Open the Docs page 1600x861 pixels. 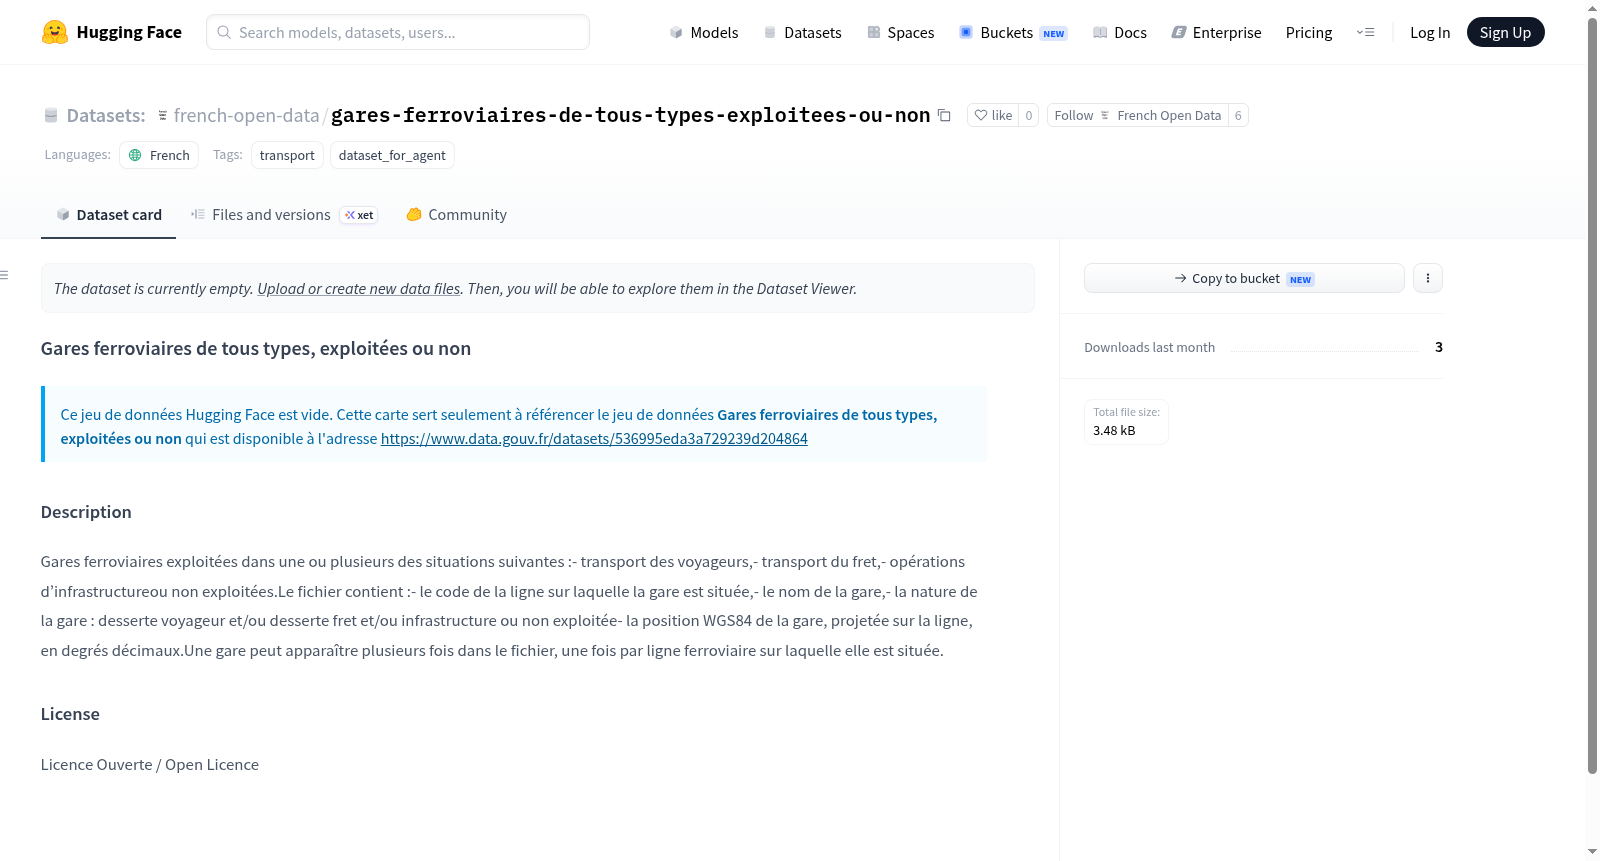pos(1120,32)
